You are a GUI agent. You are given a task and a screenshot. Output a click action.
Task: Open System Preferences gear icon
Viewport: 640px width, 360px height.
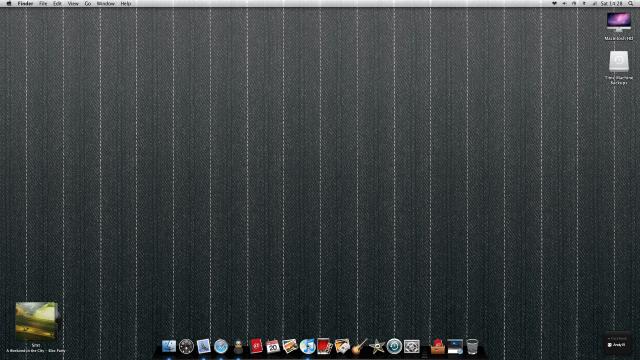point(411,346)
